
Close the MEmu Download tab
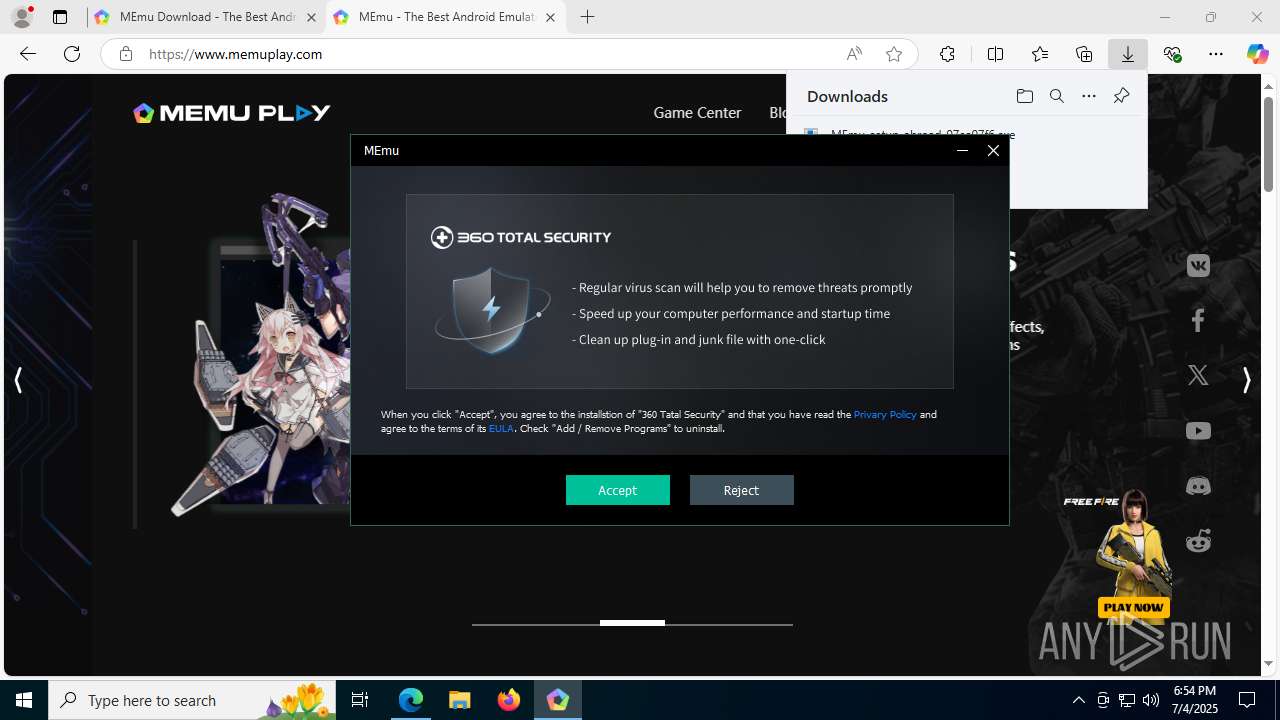coord(311,18)
